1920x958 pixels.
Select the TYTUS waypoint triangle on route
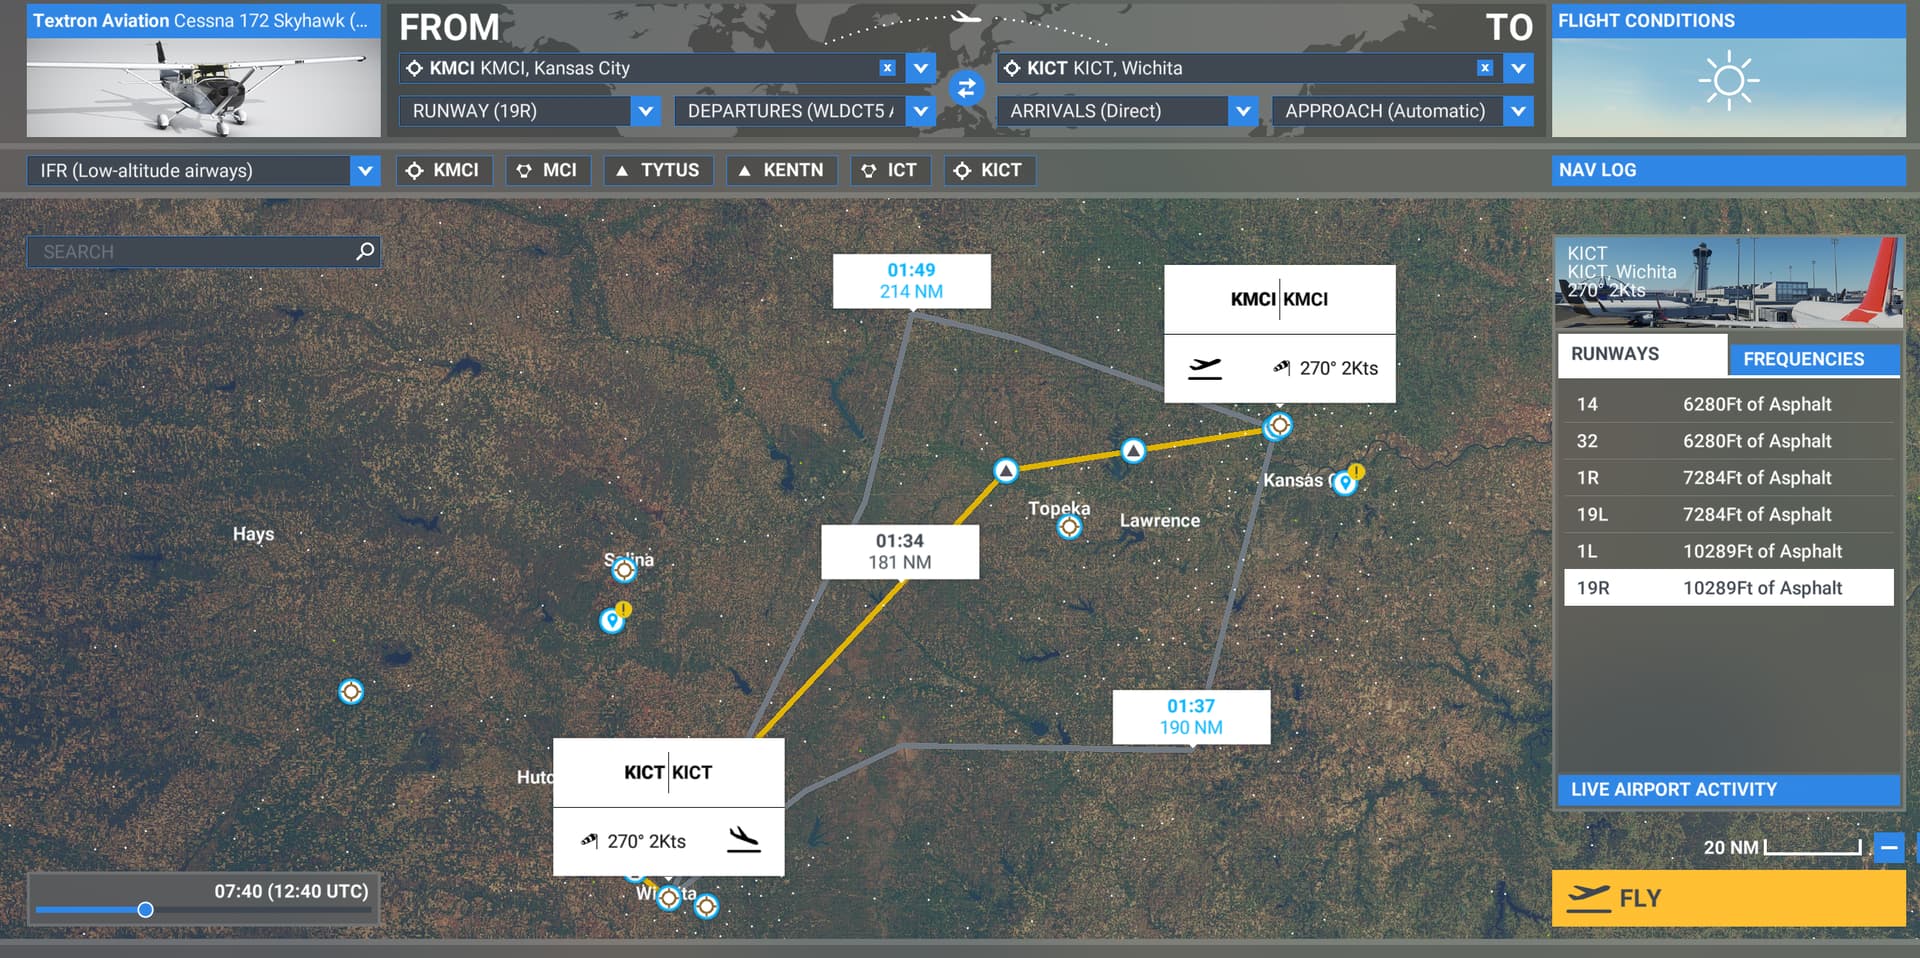point(1132,451)
